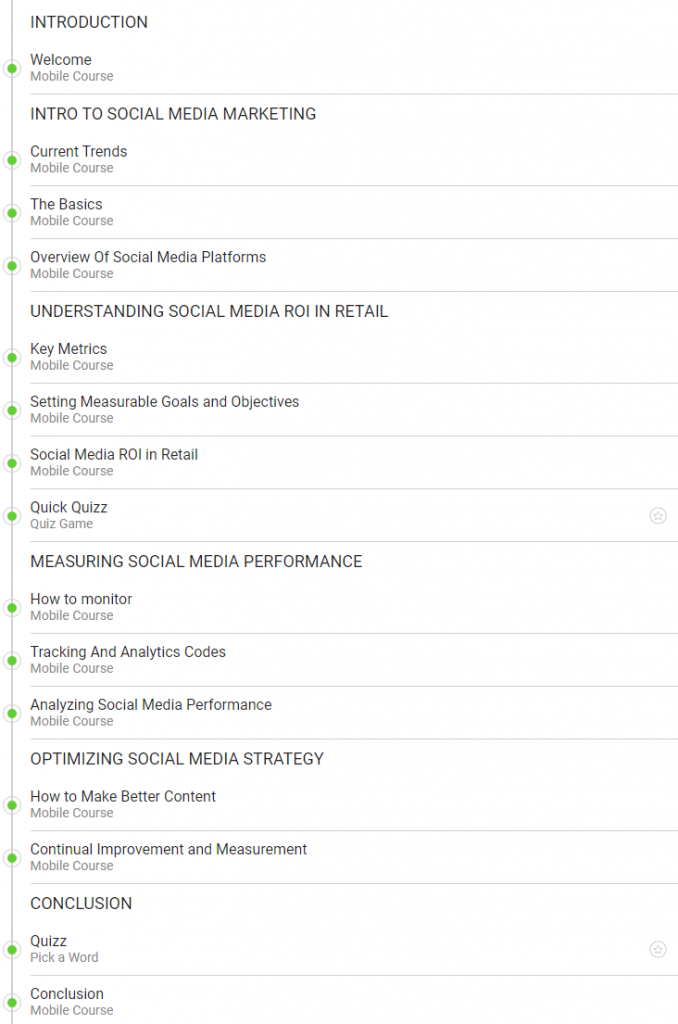Image resolution: width=678 pixels, height=1024 pixels.
Task: Select Continual Improvement and Measurement lesson
Action: pyautogui.click(x=168, y=850)
